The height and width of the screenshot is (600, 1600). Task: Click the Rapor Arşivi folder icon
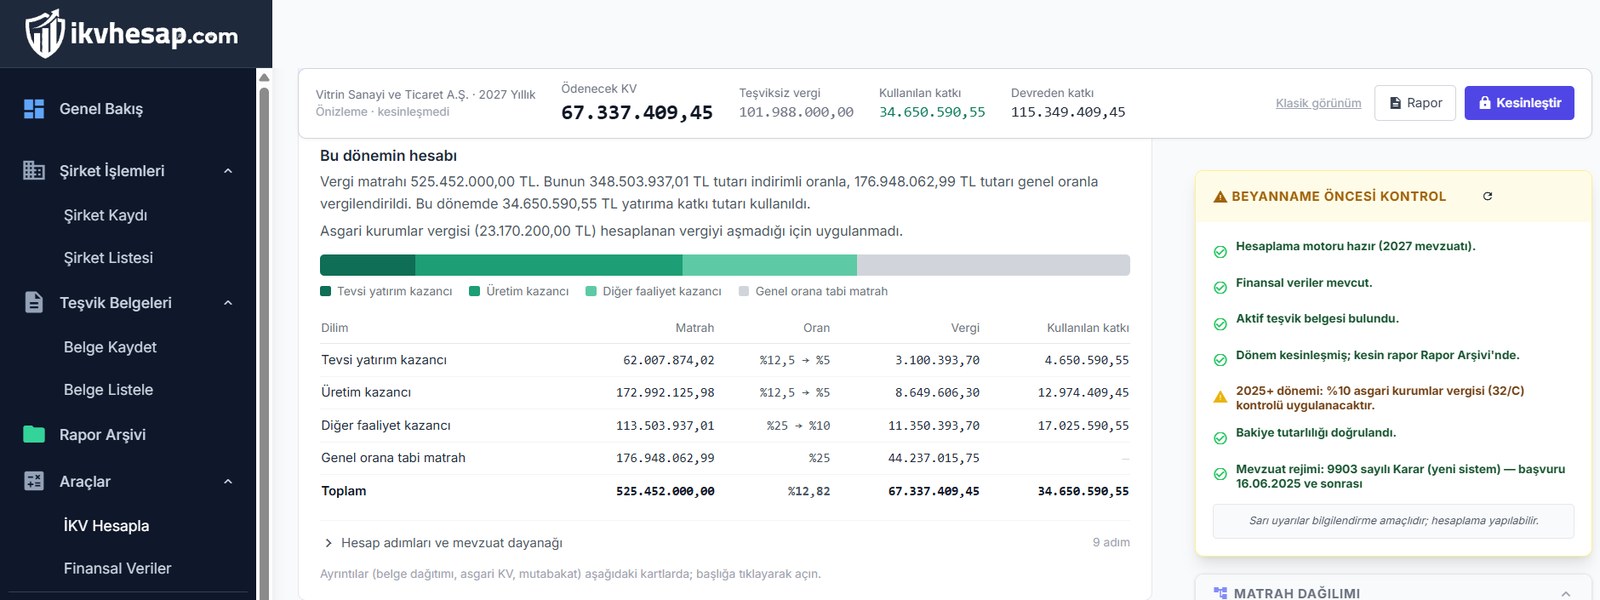click(34, 434)
